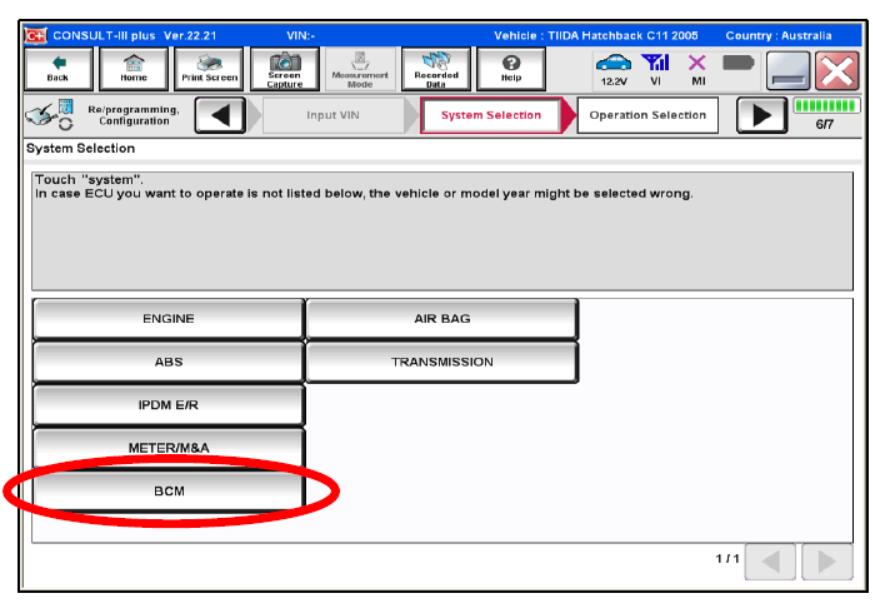The height and width of the screenshot is (603, 873).
Task: Select the IPDM E/R system
Action: [x=169, y=405]
